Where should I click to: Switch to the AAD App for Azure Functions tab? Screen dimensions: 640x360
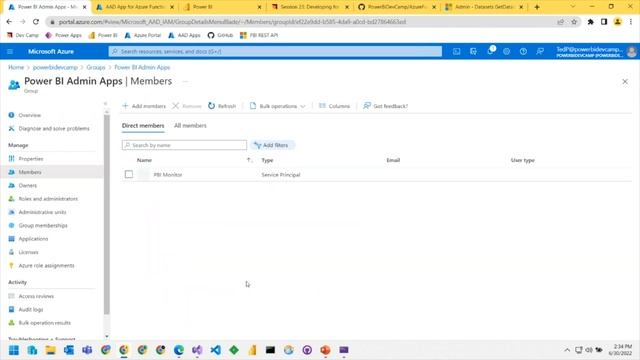coord(134,7)
